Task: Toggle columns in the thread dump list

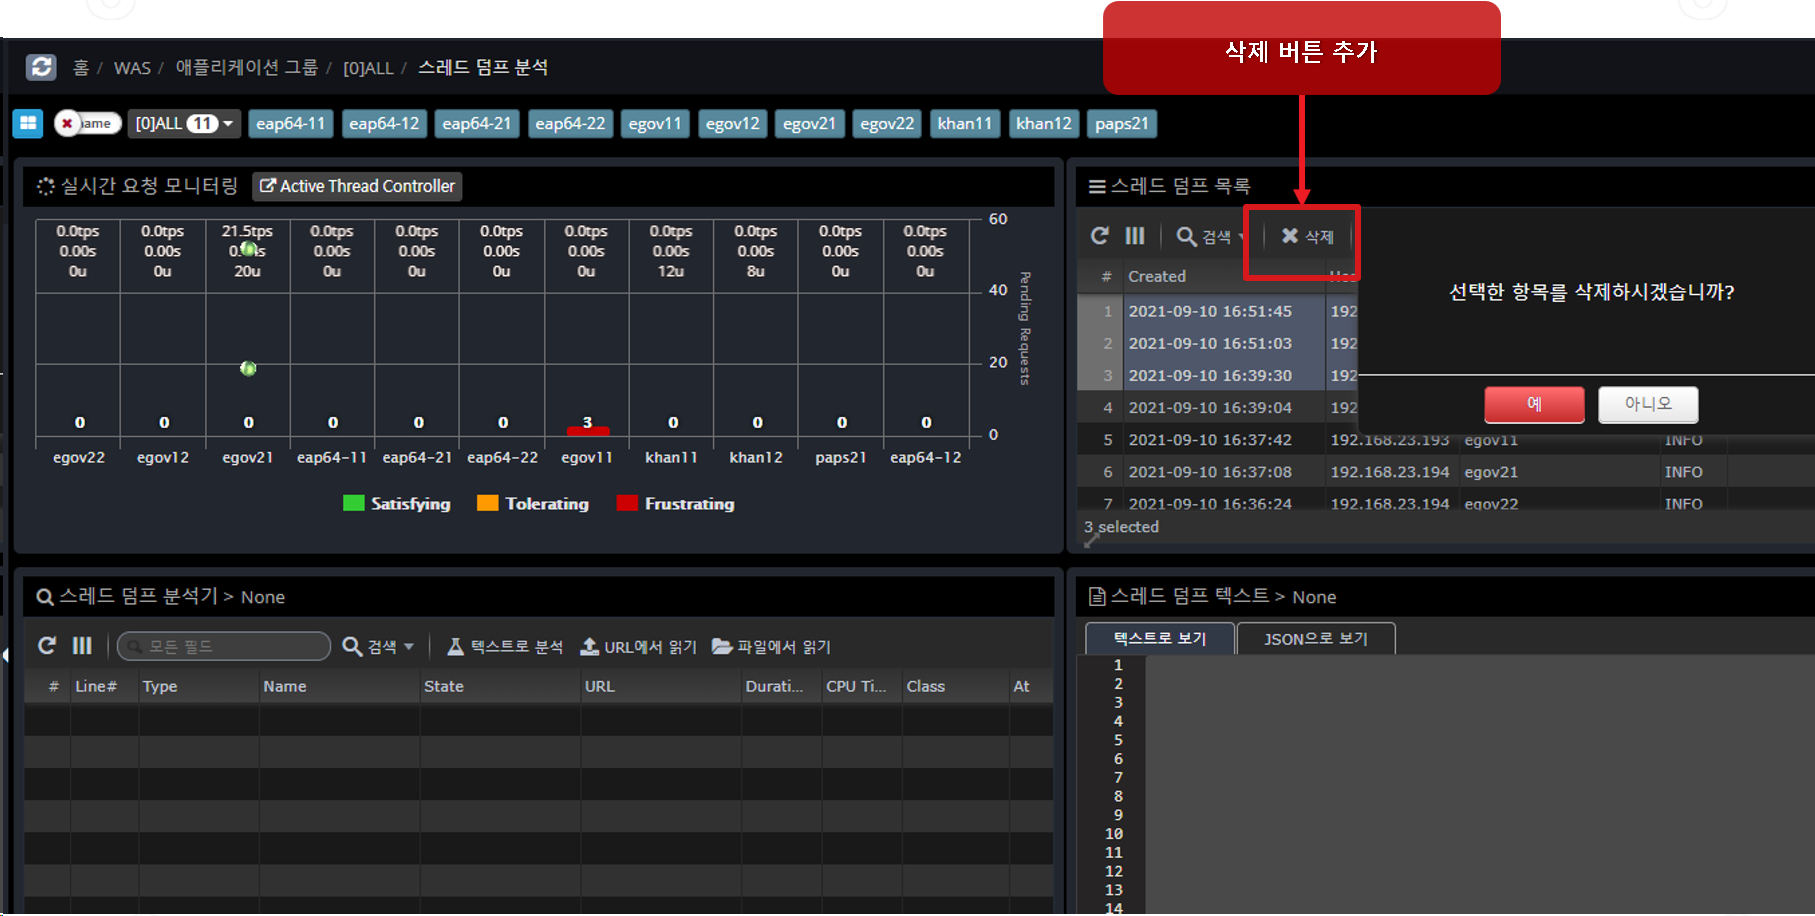Action: [1134, 236]
